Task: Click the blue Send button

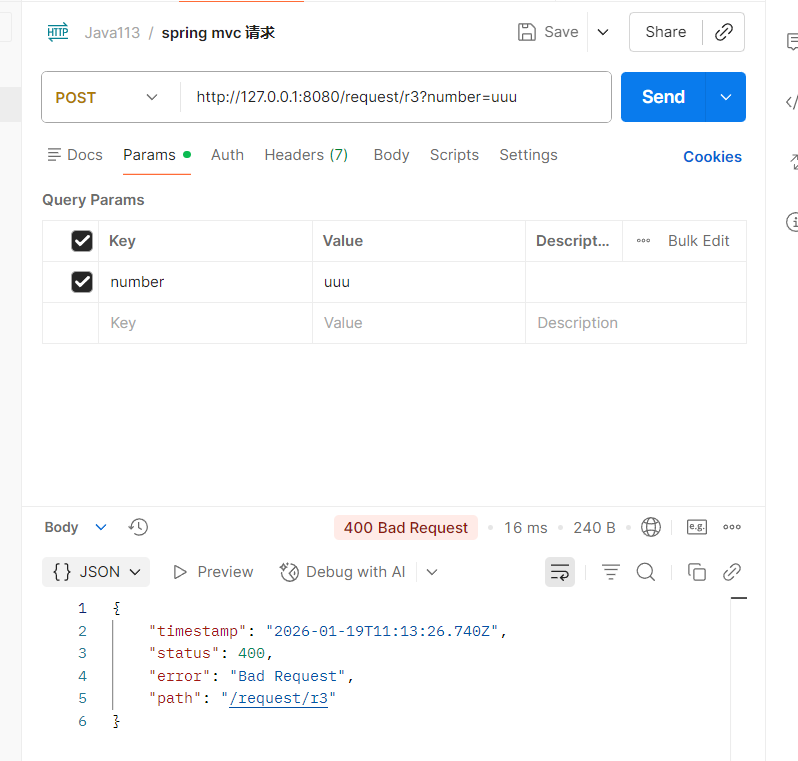Action: 663,97
